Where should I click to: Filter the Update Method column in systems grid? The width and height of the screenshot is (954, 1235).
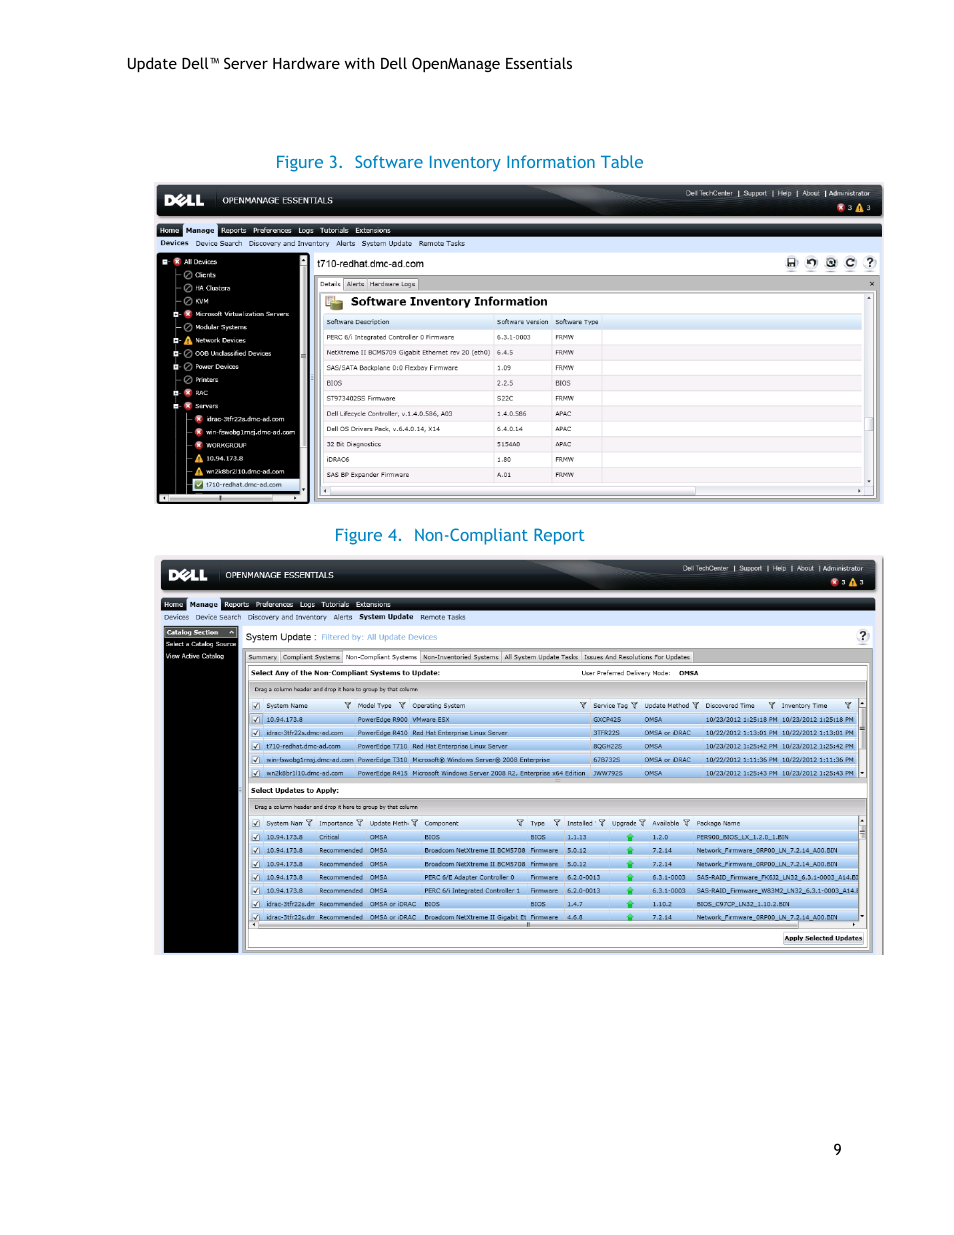click(x=696, y=706)
